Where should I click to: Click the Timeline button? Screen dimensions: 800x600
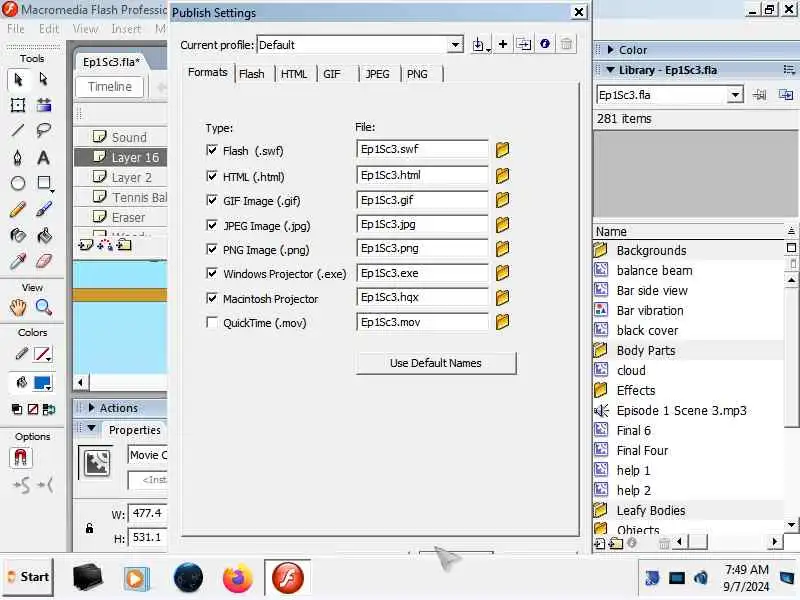[x=110, y=87]
